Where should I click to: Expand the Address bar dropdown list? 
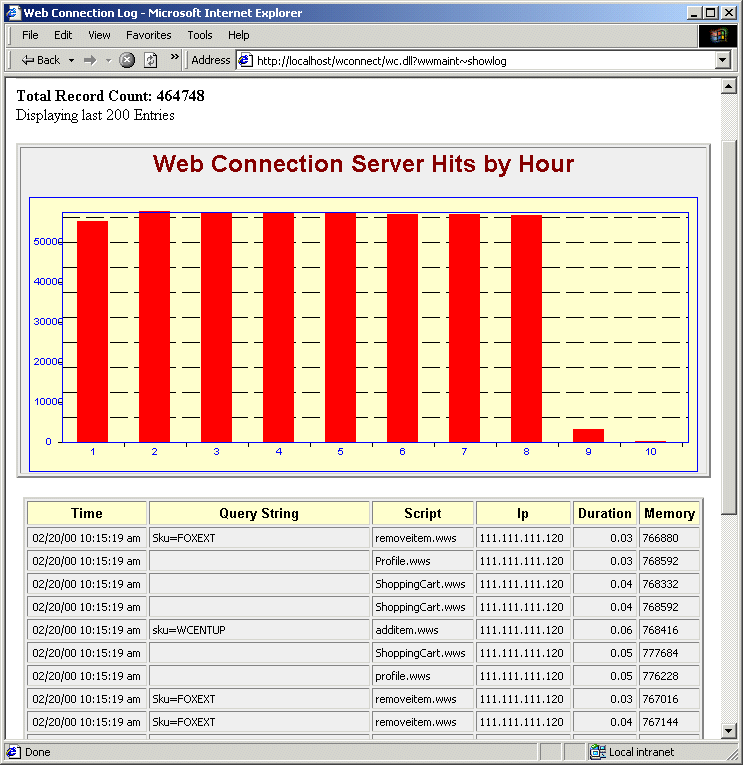click(723, 60)
